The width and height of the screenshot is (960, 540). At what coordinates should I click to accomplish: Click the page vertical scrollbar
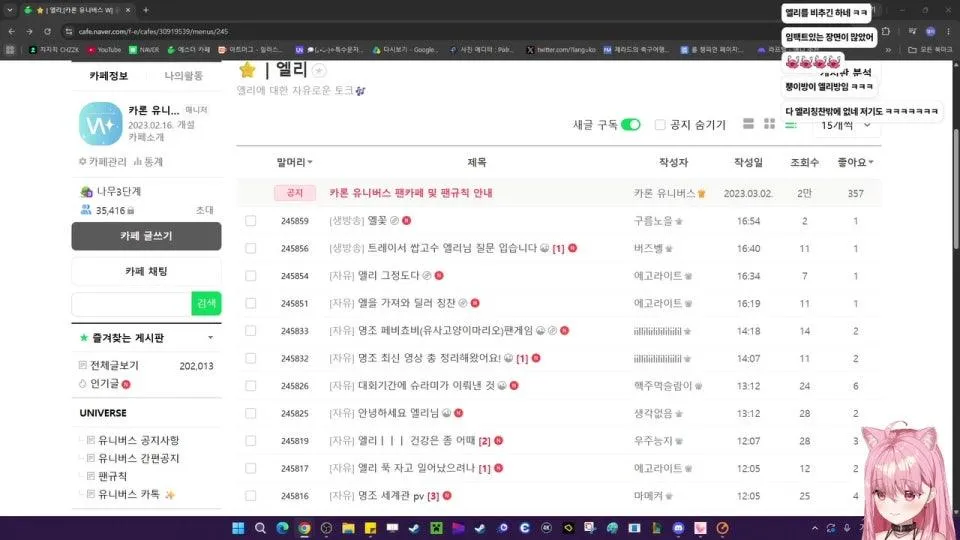click(x=956, y=190)
